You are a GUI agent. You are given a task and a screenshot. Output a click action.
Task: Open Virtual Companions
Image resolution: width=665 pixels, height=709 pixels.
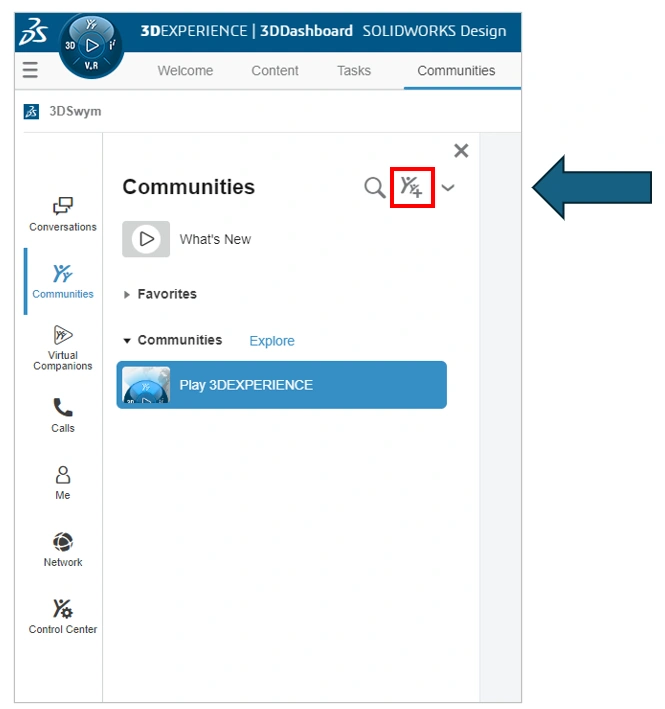tap(63, 348)
